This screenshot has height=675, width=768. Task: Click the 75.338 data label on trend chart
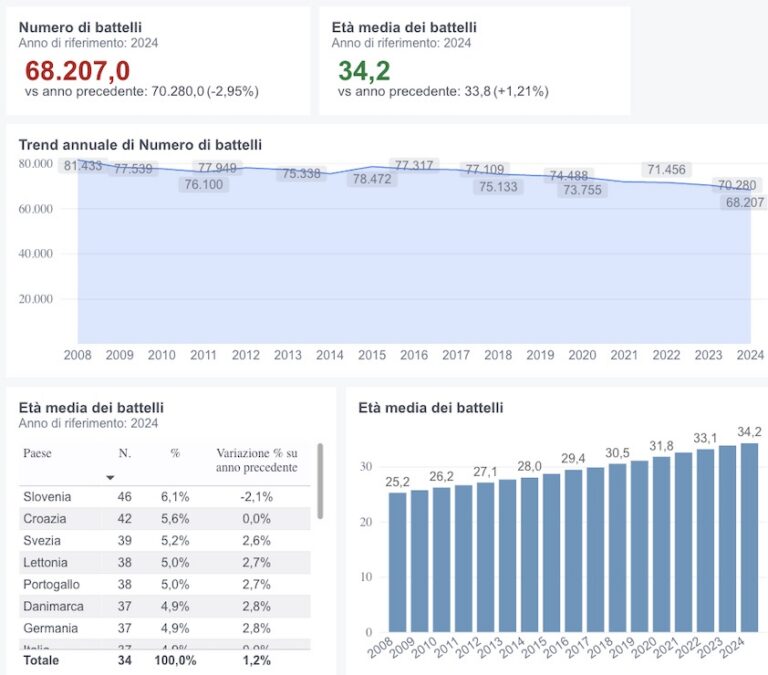tap(301, 173)
